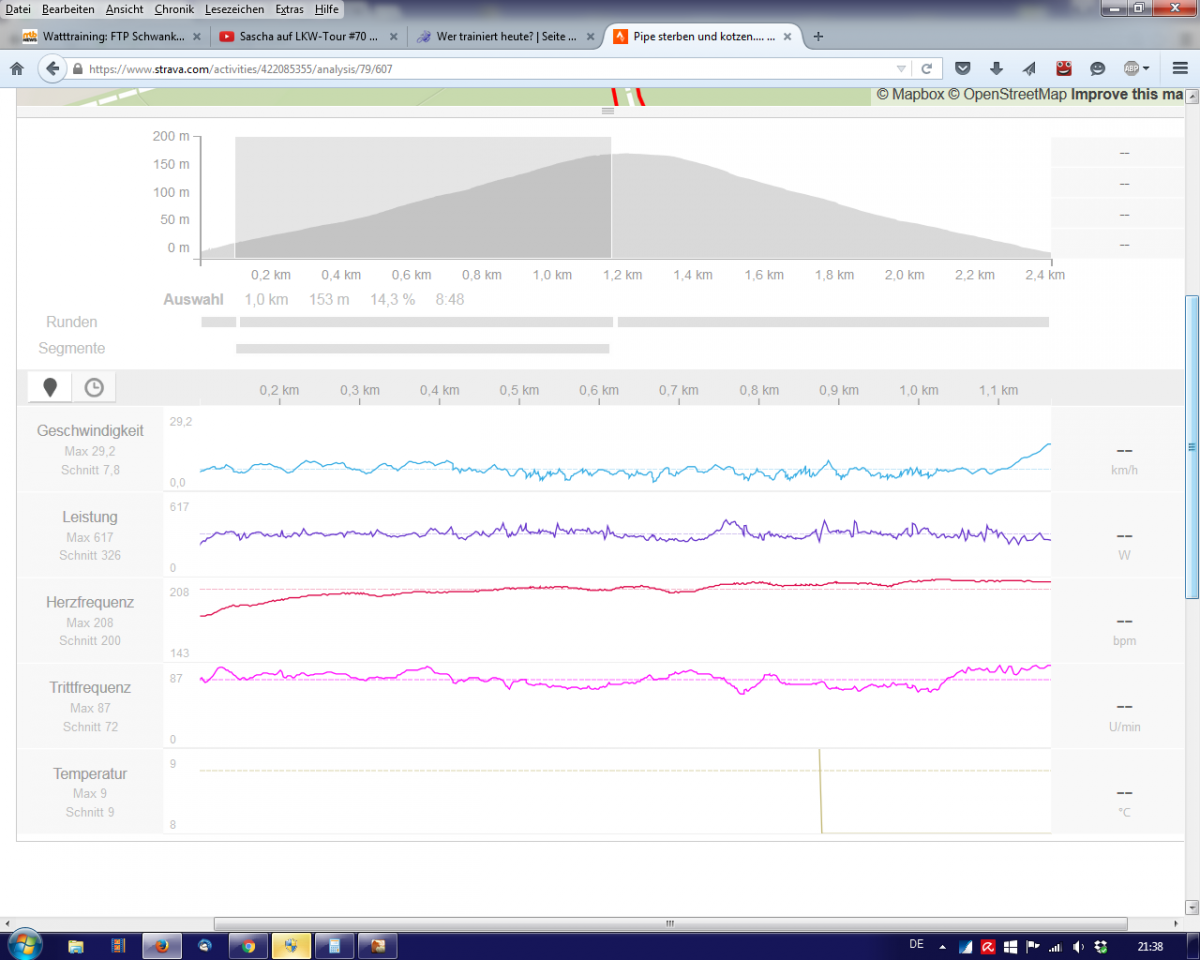The height and width of the screenshot is (960, 1200).
Task: Switch to Sascha auf LKW-Tour tab
Action: pos(302,37)
